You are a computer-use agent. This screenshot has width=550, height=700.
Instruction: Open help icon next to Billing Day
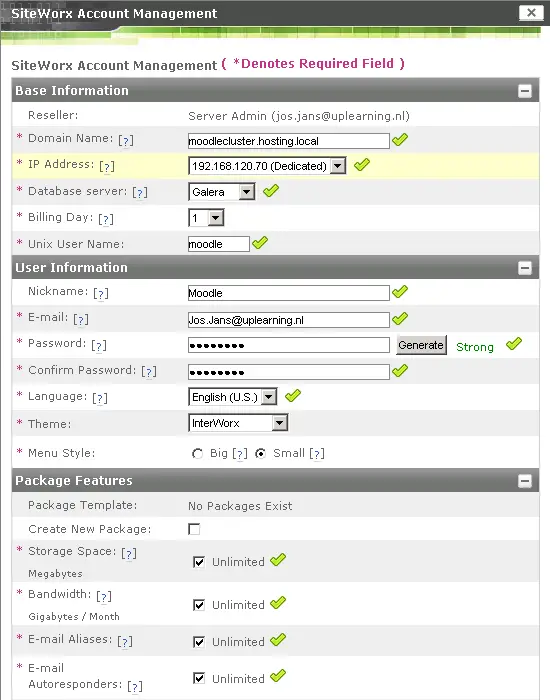[x=106, y=219]
